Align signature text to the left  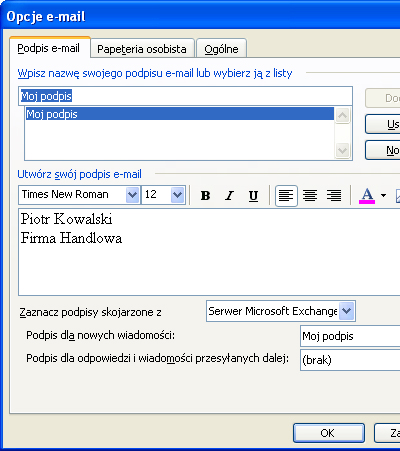click(286, 196)
